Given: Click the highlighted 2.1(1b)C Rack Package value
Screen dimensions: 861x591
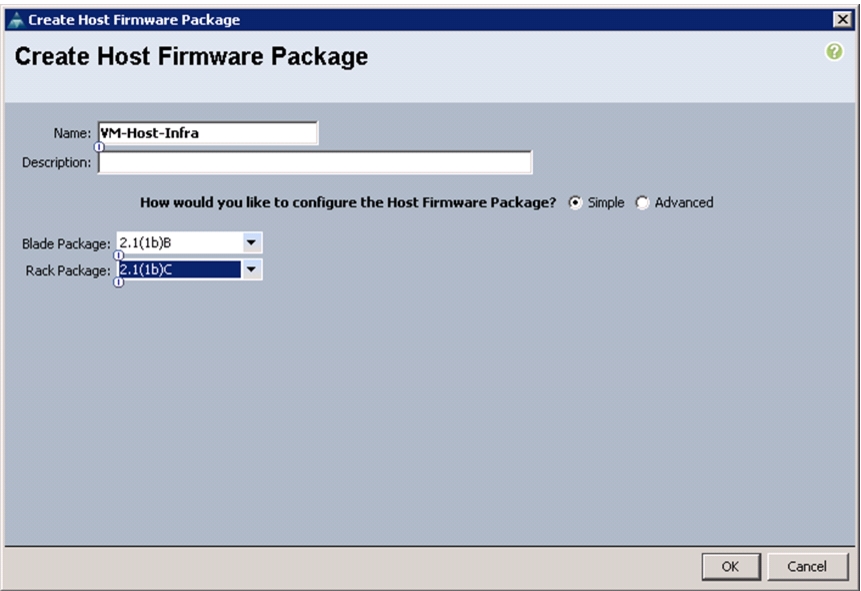Looking at the screenshot, I should 180,269.
